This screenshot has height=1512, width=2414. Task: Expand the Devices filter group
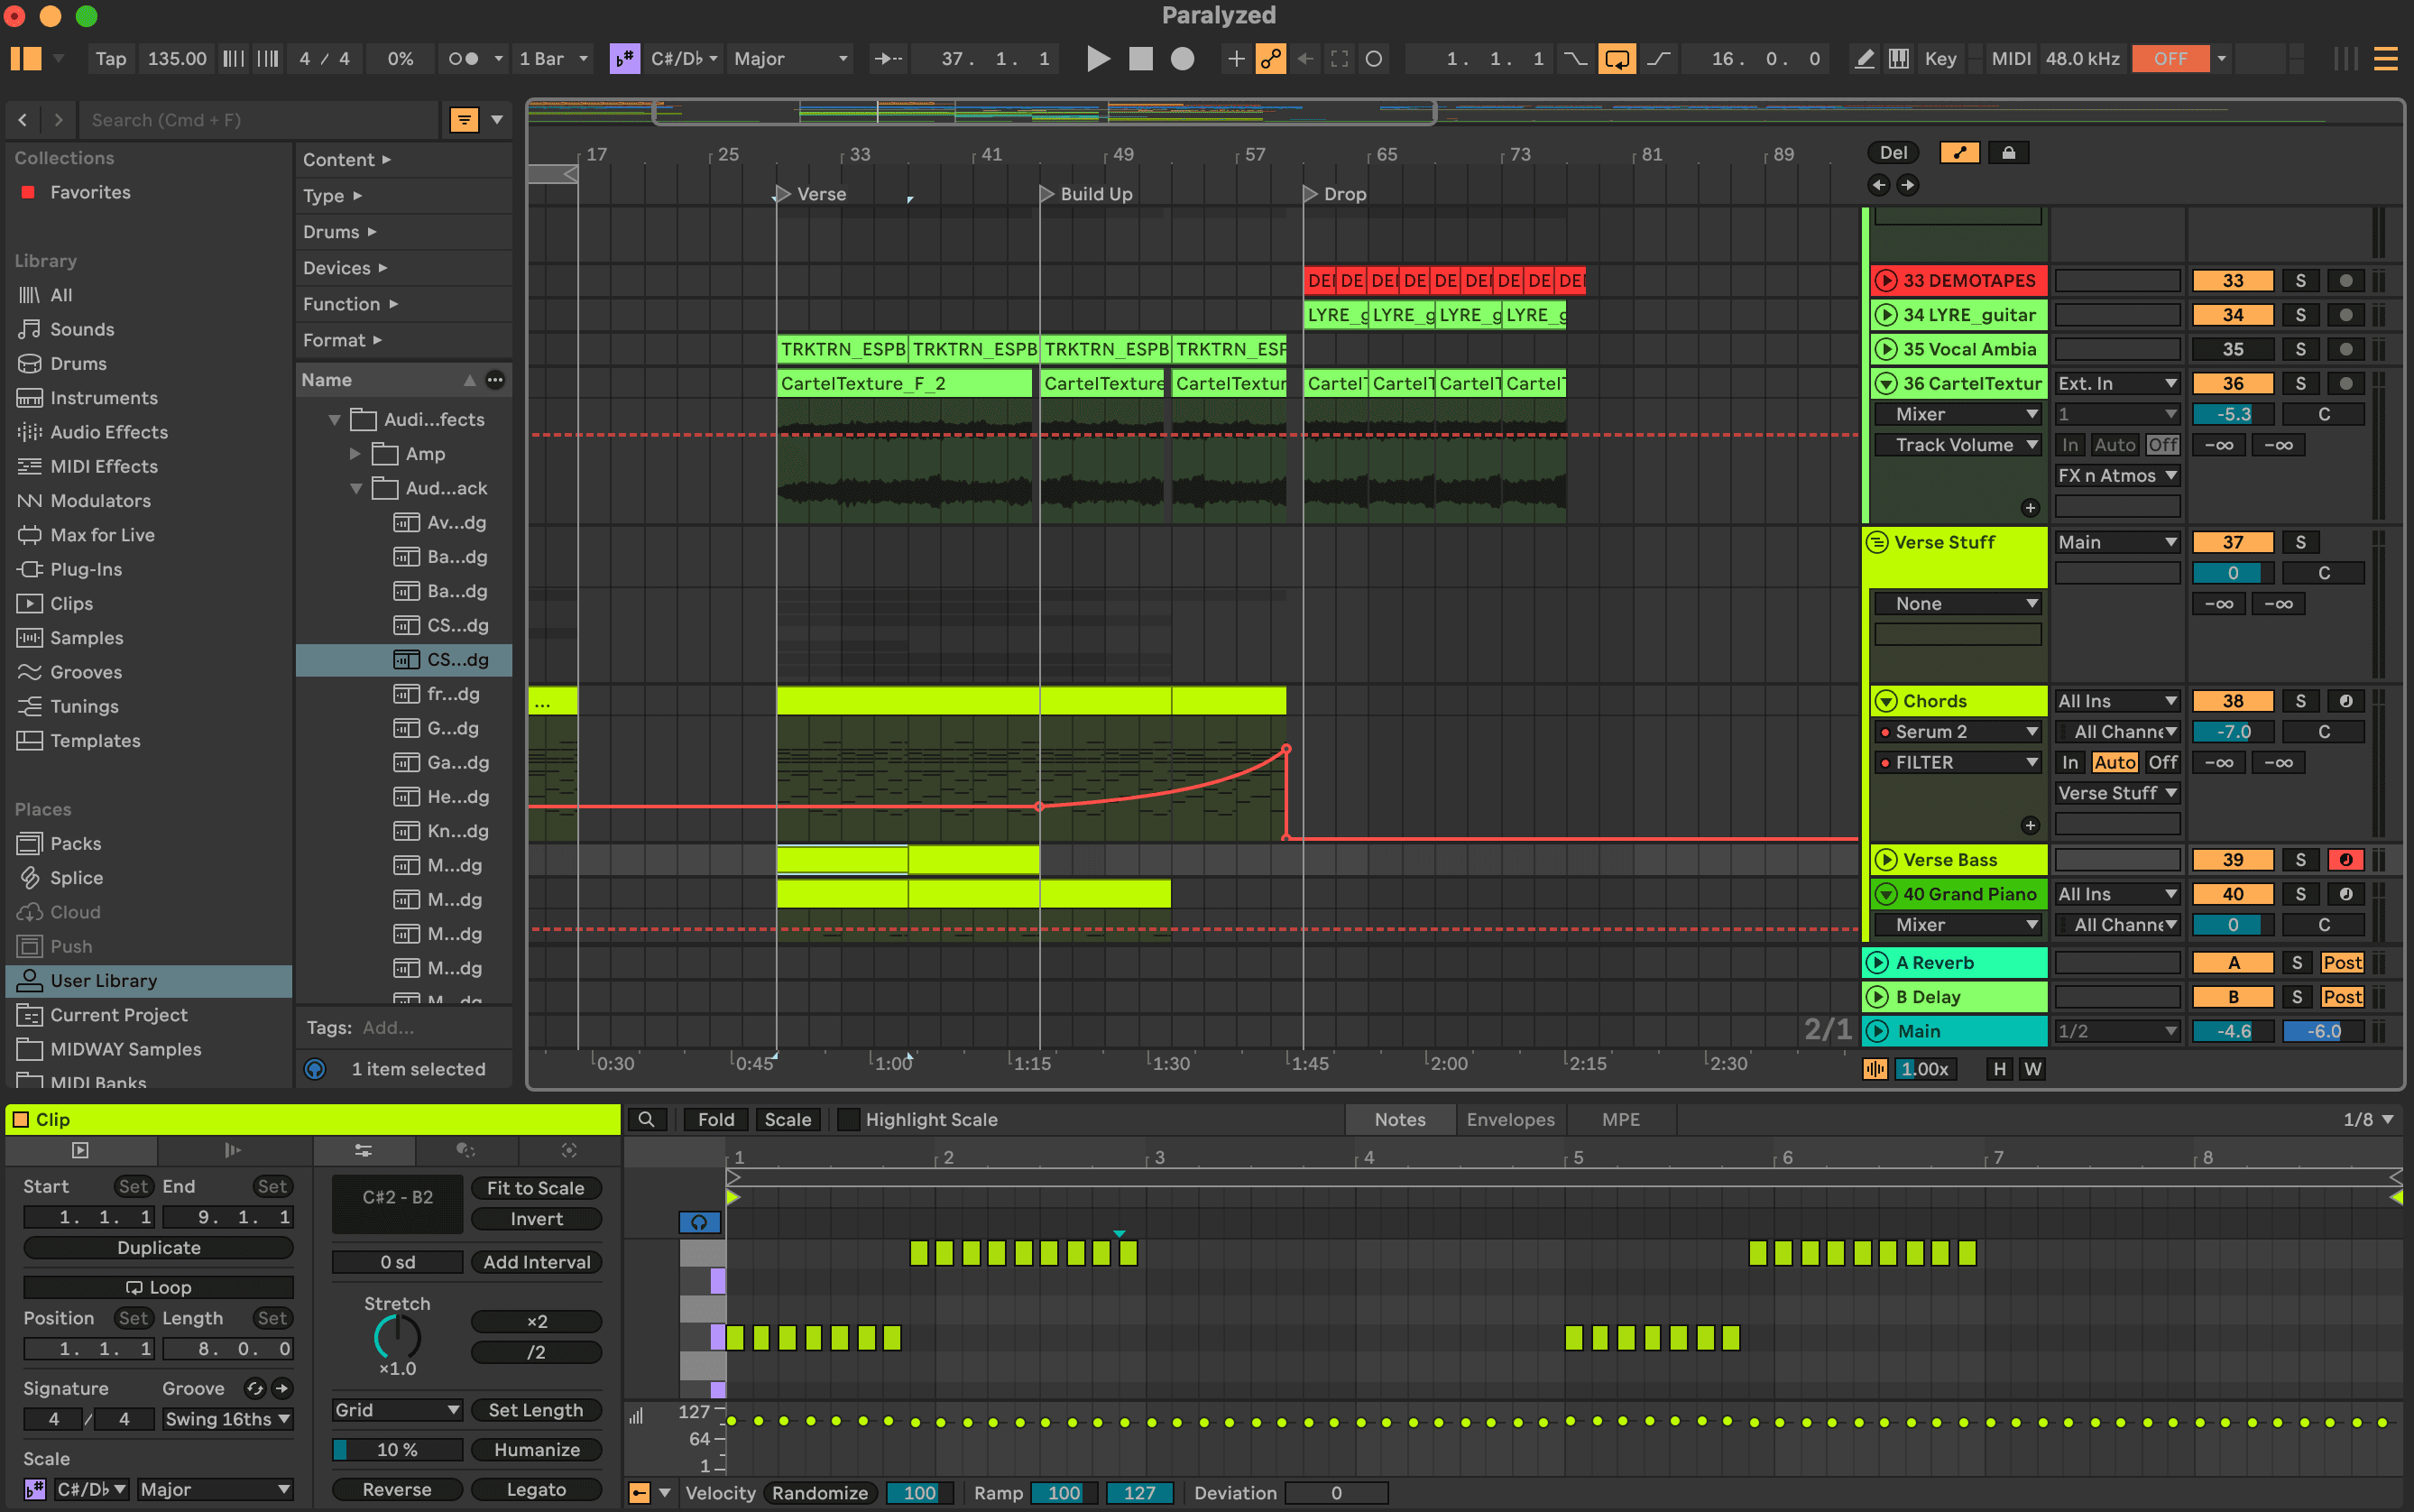pos(345,267)
